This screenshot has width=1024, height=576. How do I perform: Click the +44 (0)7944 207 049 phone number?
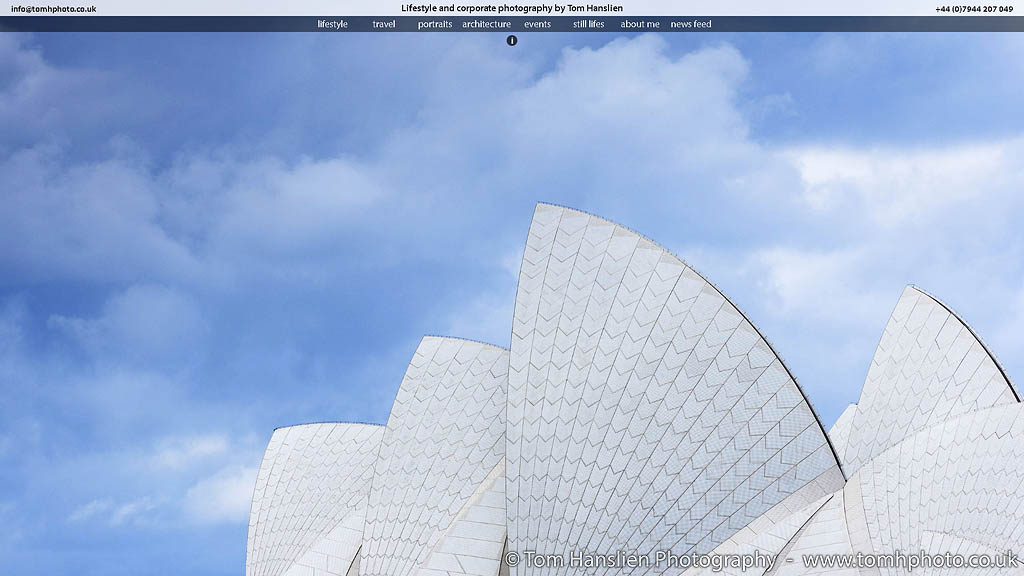click(x=974, y=9)
